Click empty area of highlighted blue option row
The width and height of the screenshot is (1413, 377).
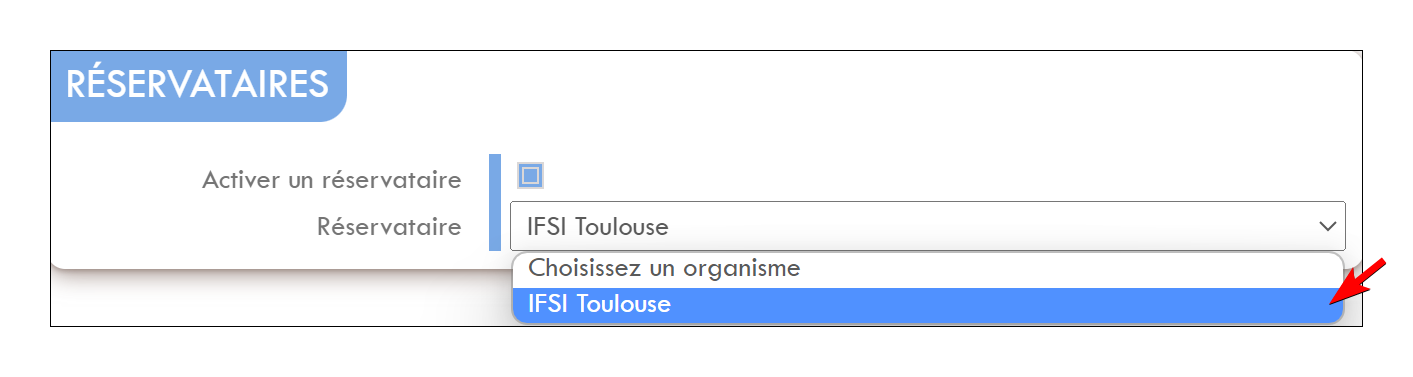[x=1000, y=305]
